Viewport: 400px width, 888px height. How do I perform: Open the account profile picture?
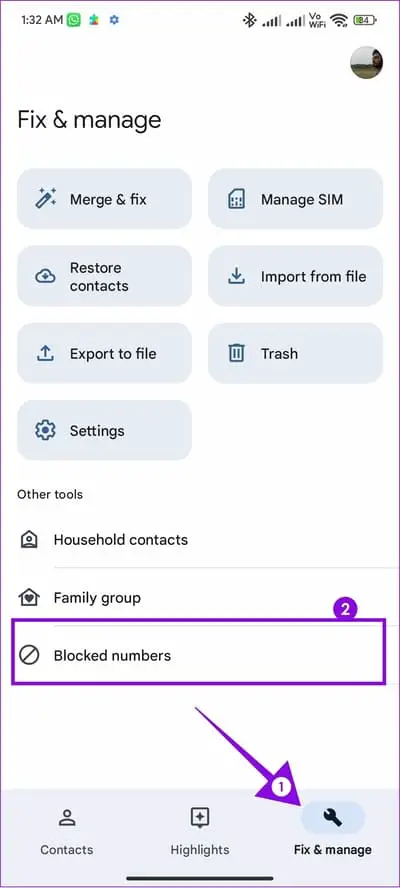coord(366,62)
